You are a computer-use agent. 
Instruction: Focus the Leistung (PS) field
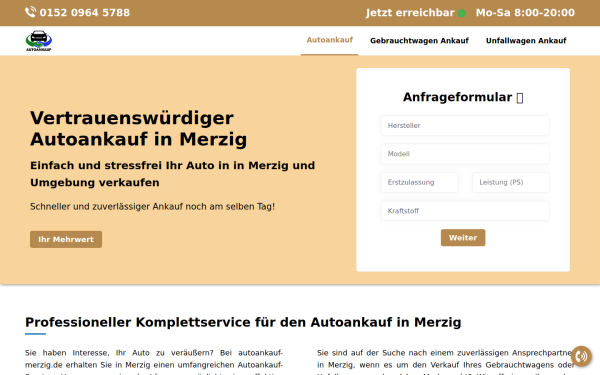(x=511, y=182)
